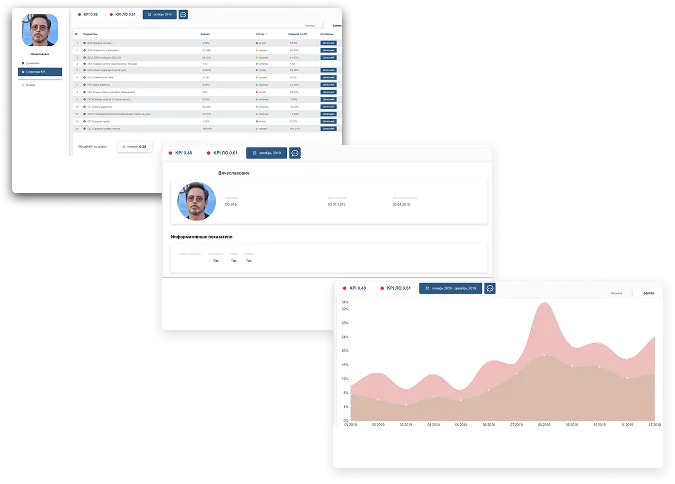Click the chat icon in the top table panel
This screenshot has width=675, height=484.
point(183,15)
